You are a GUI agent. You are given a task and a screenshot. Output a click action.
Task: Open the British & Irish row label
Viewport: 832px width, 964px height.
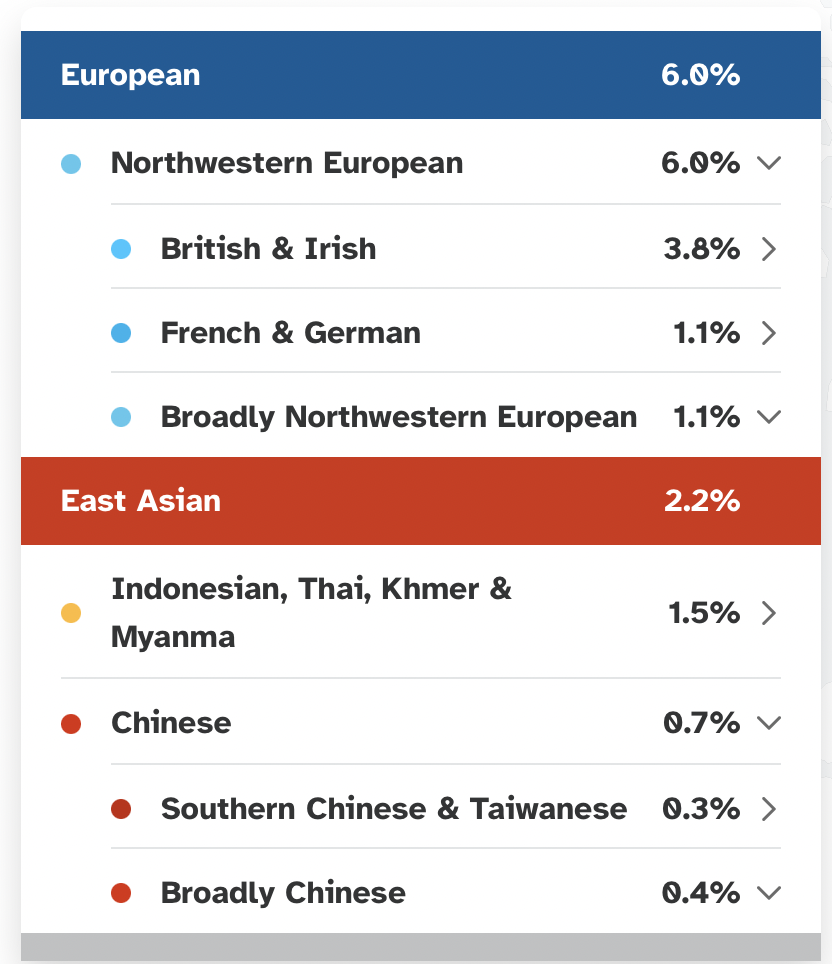click(x=268, y=249)
